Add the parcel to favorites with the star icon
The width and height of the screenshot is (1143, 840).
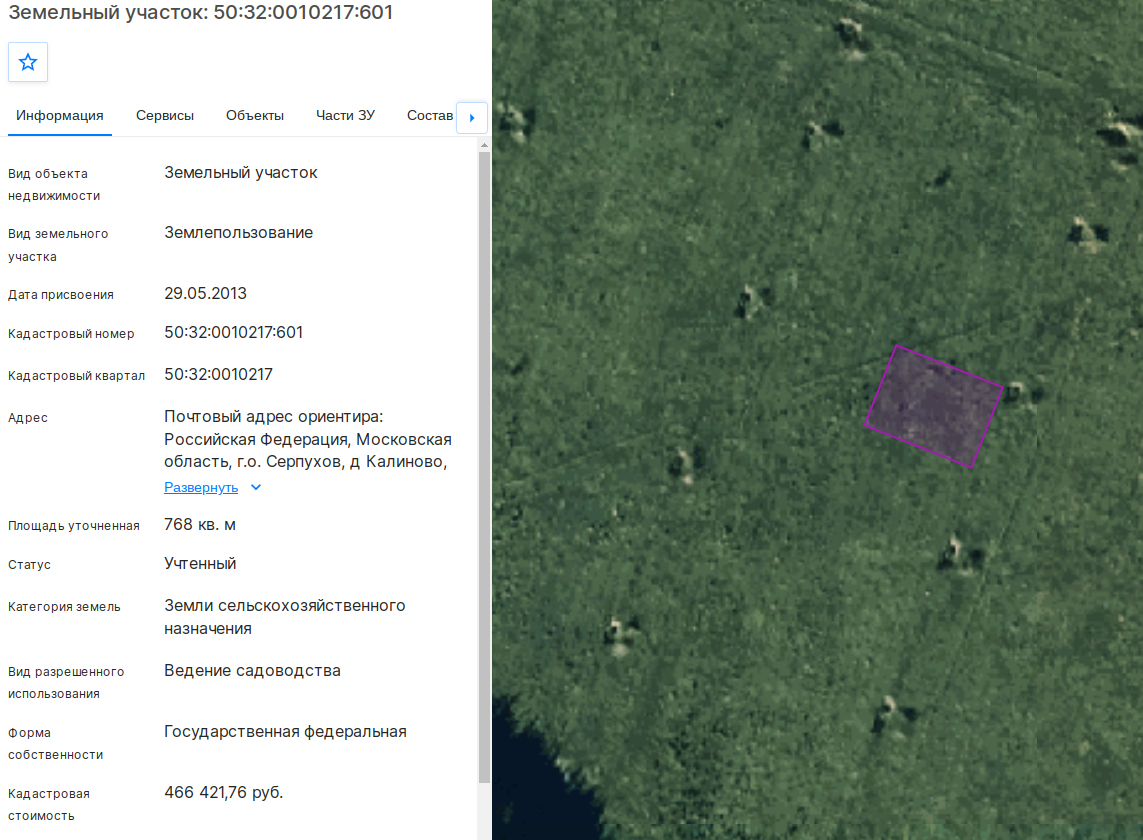28,62
